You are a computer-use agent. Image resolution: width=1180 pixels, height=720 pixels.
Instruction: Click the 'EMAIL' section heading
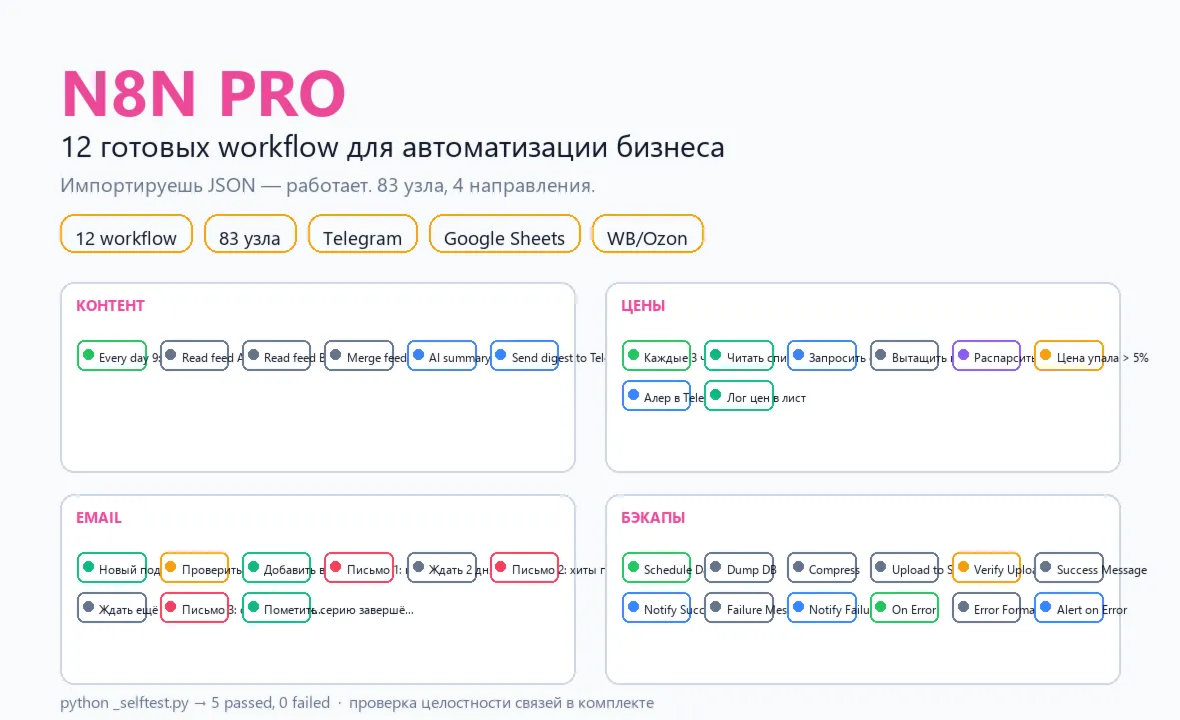99,518
